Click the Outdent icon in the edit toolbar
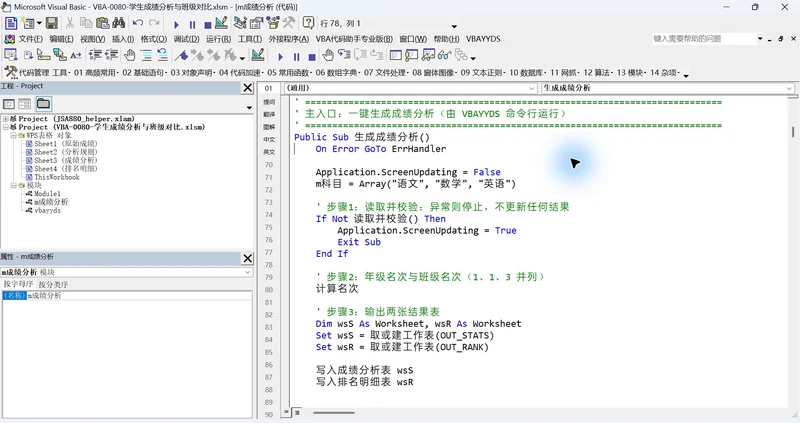This screenshot has height=423, width=800. (111, 55)
